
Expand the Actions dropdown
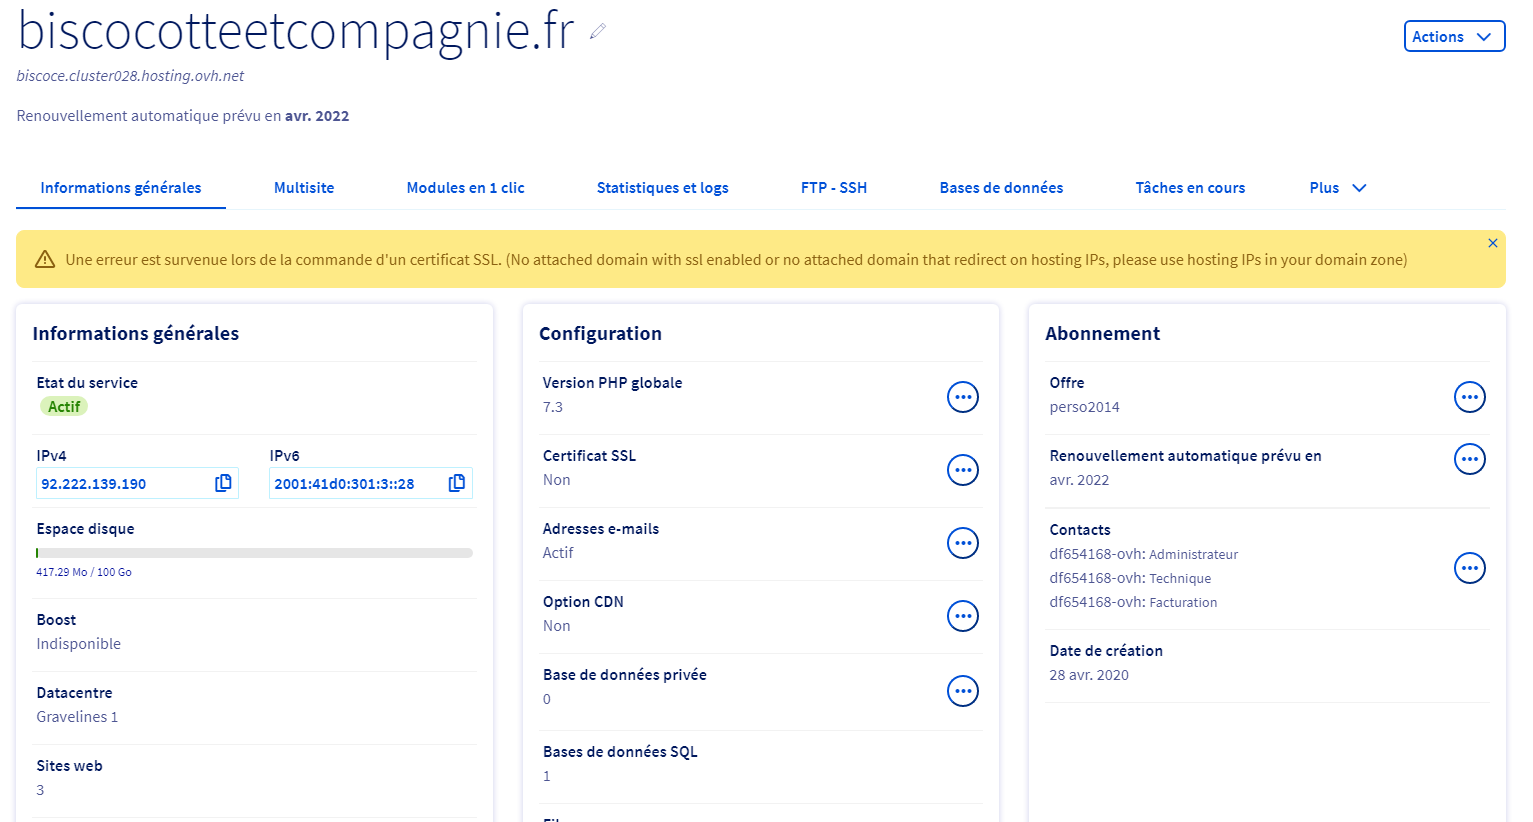(1454, 36)
